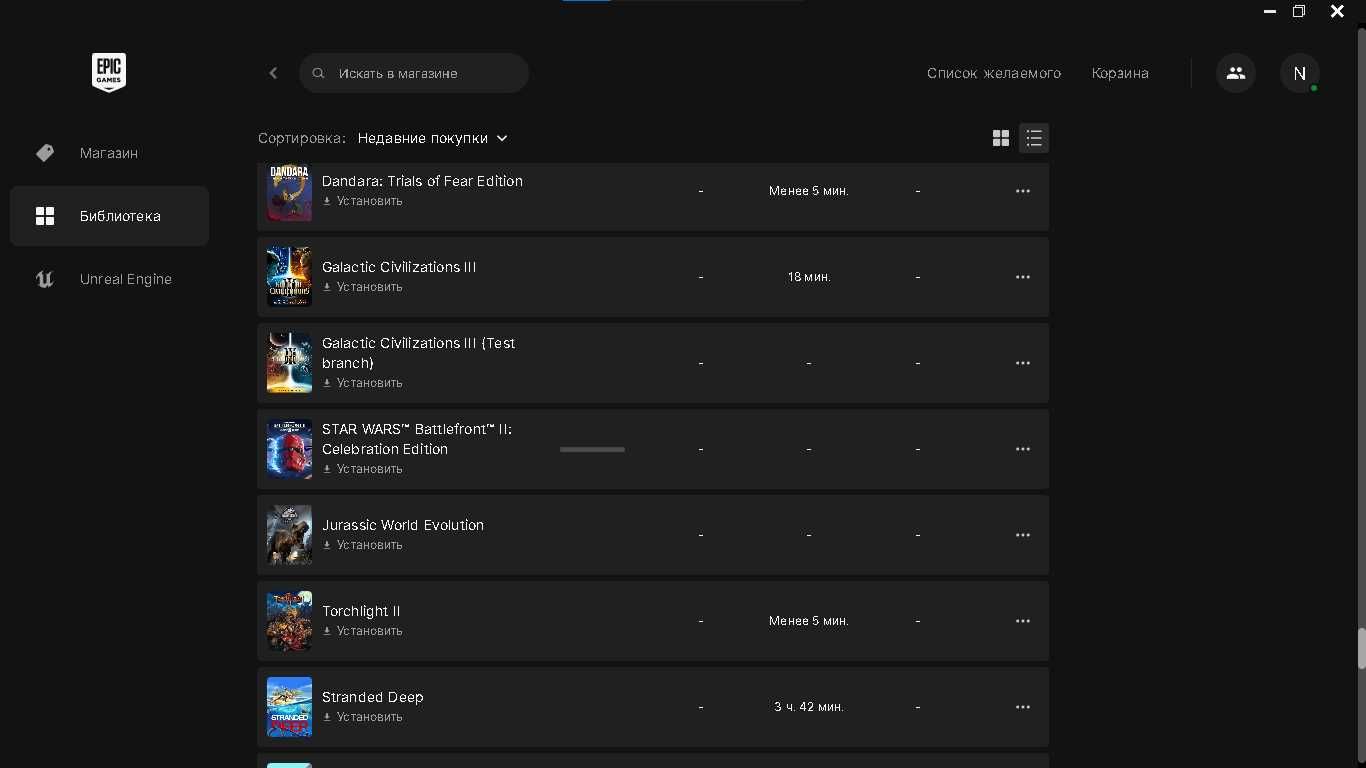Click Jurassic World Evolution cover thumbnail
Viewport: 1366px width, 768px height.
(289, 535)
